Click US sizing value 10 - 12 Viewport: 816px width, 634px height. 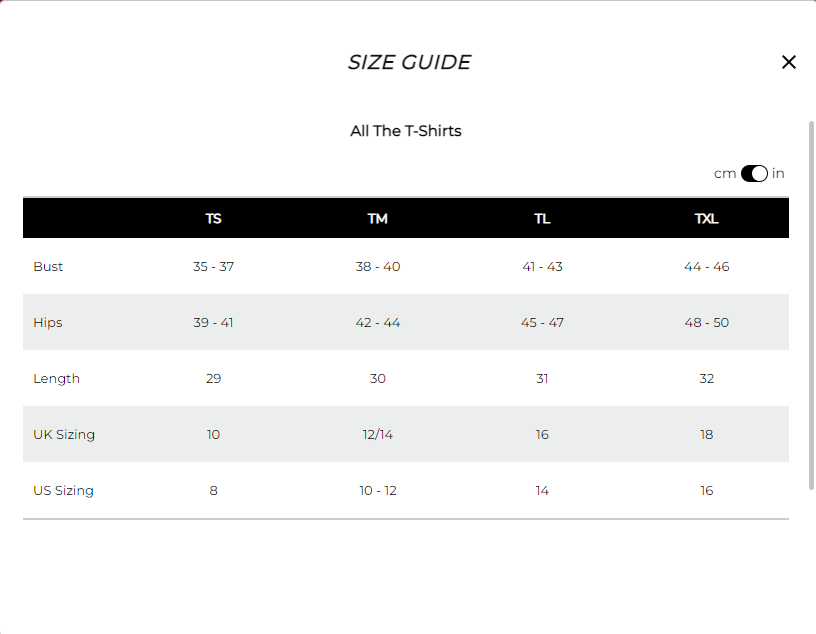point(378,490)
